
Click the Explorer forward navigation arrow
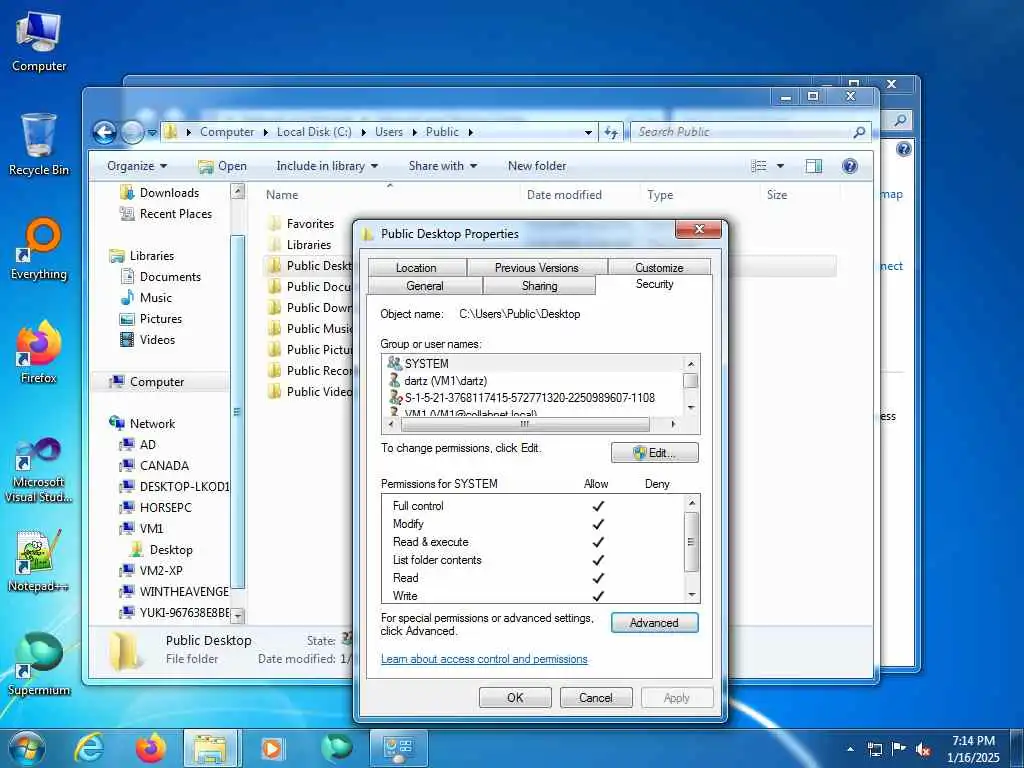[x=133, y=133]
